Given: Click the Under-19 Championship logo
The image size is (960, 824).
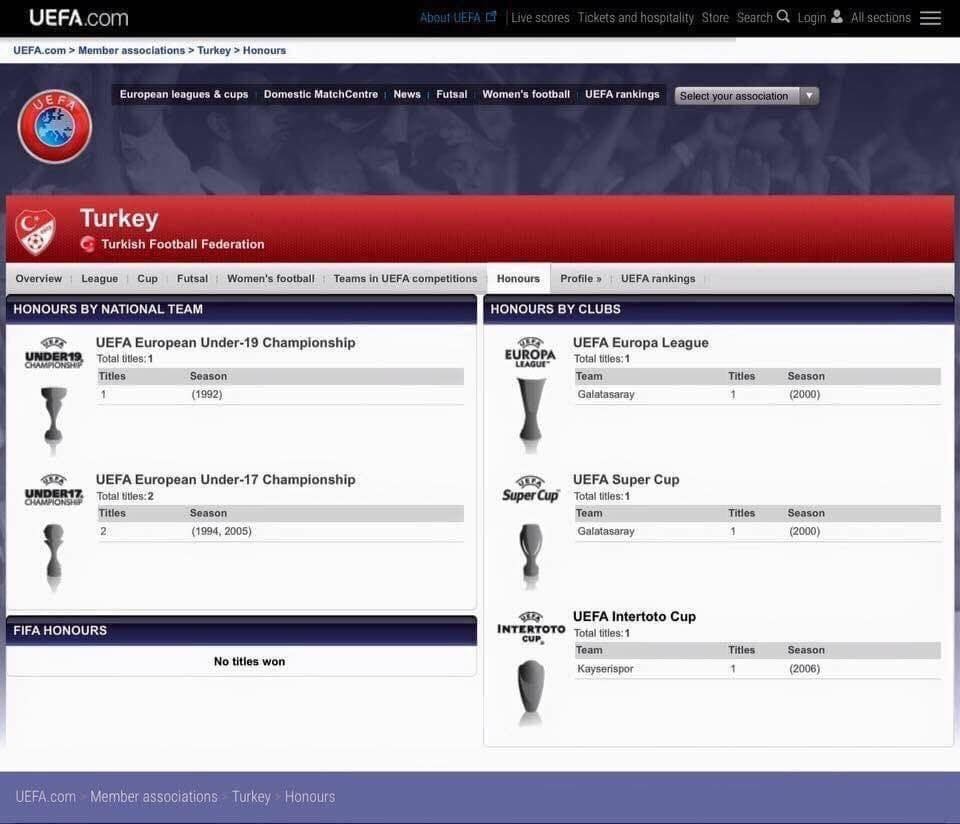Looking at the screenshot, I should (x=54, y=353).
